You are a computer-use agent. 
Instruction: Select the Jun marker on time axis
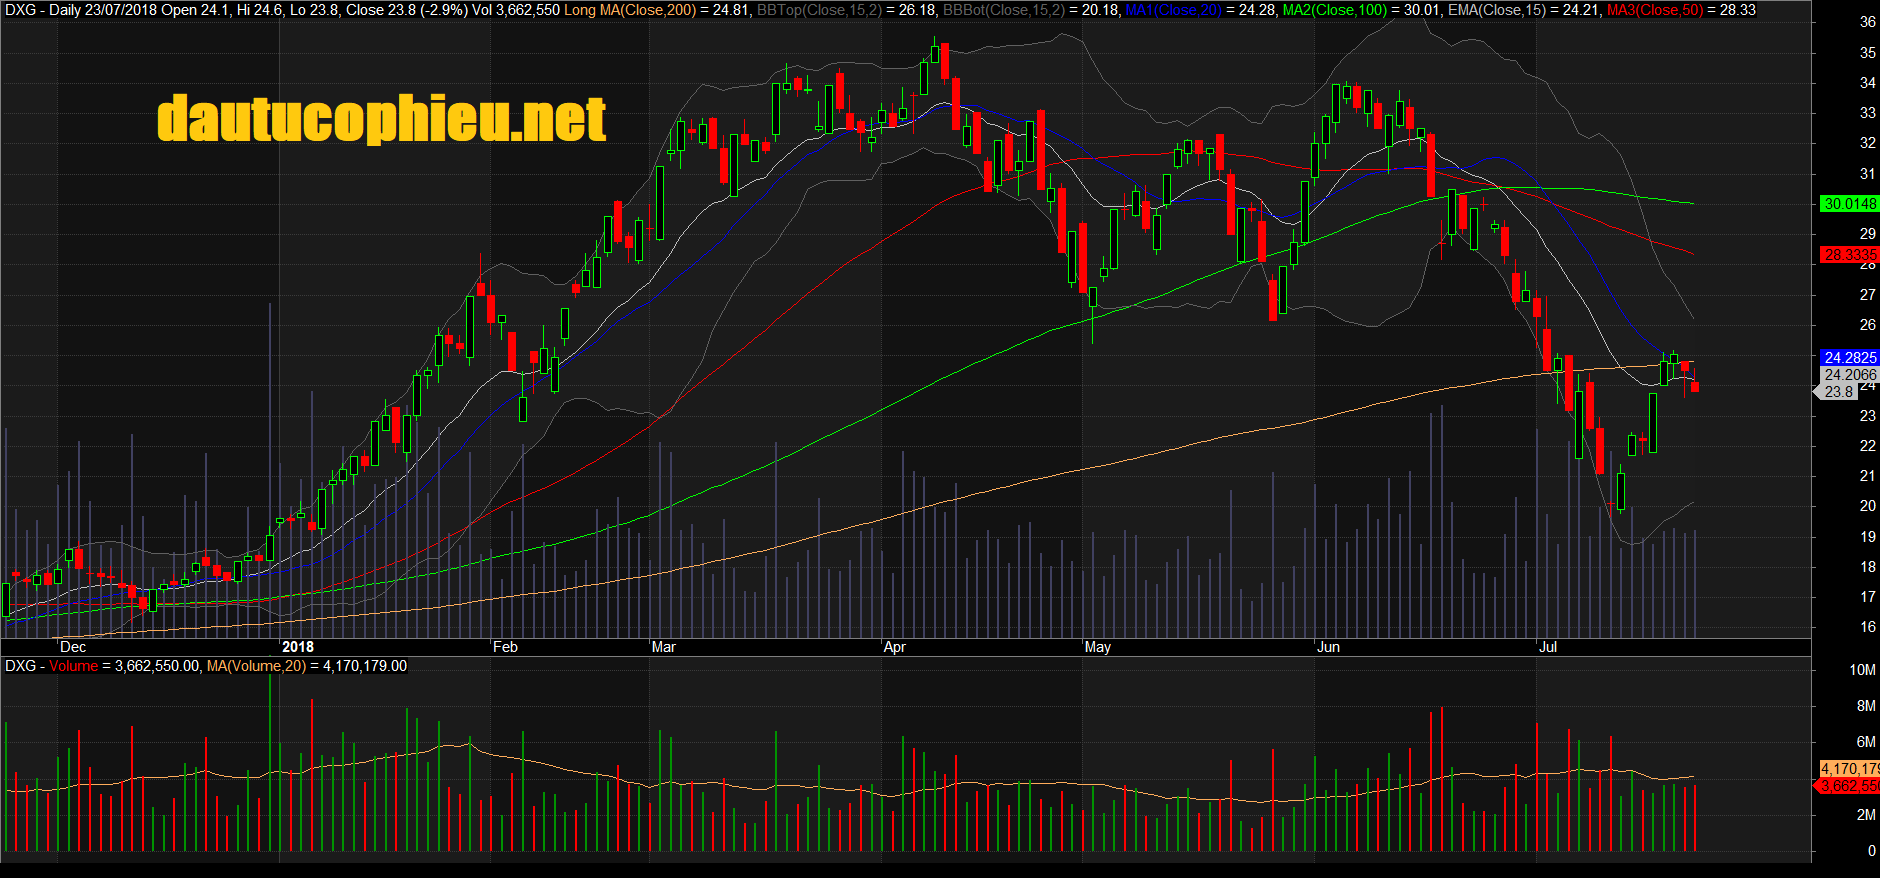point(1328,647)
